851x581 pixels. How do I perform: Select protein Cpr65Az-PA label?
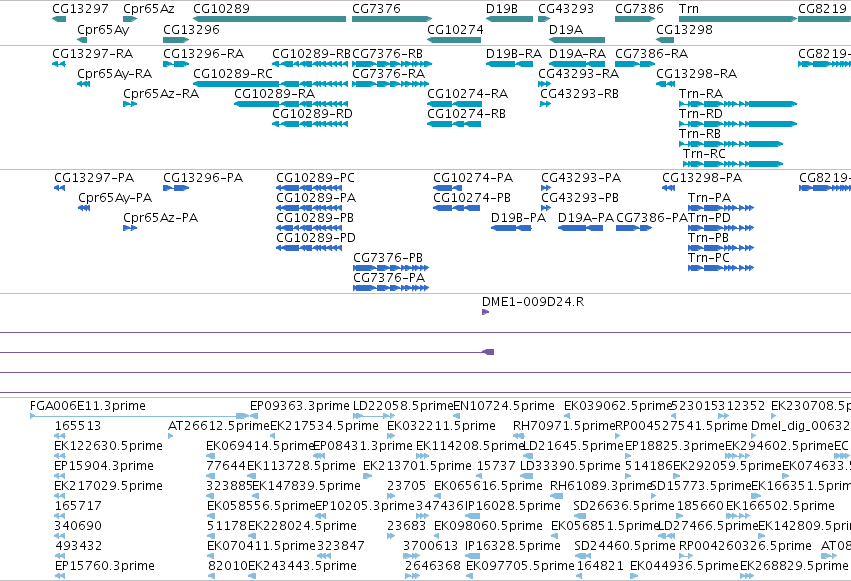[161, 218]
